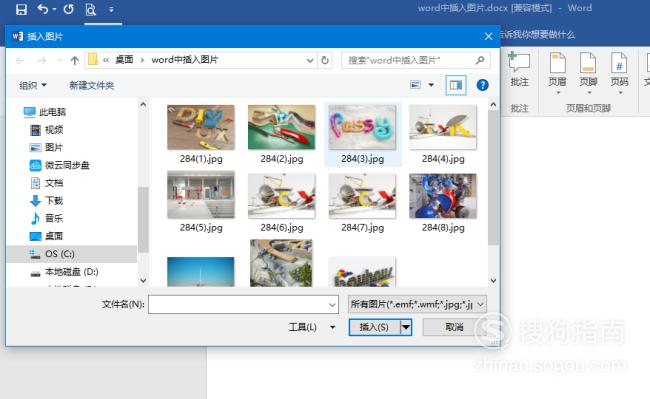
Task: Open the view options dropdown arrow
Action: [431, 85]
